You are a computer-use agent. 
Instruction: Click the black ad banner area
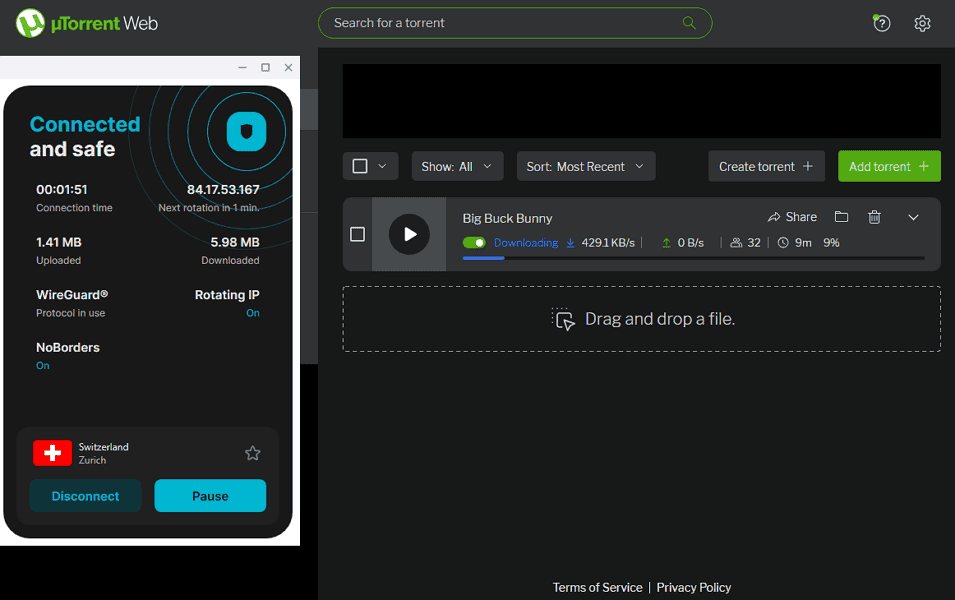tap(641, 101)
